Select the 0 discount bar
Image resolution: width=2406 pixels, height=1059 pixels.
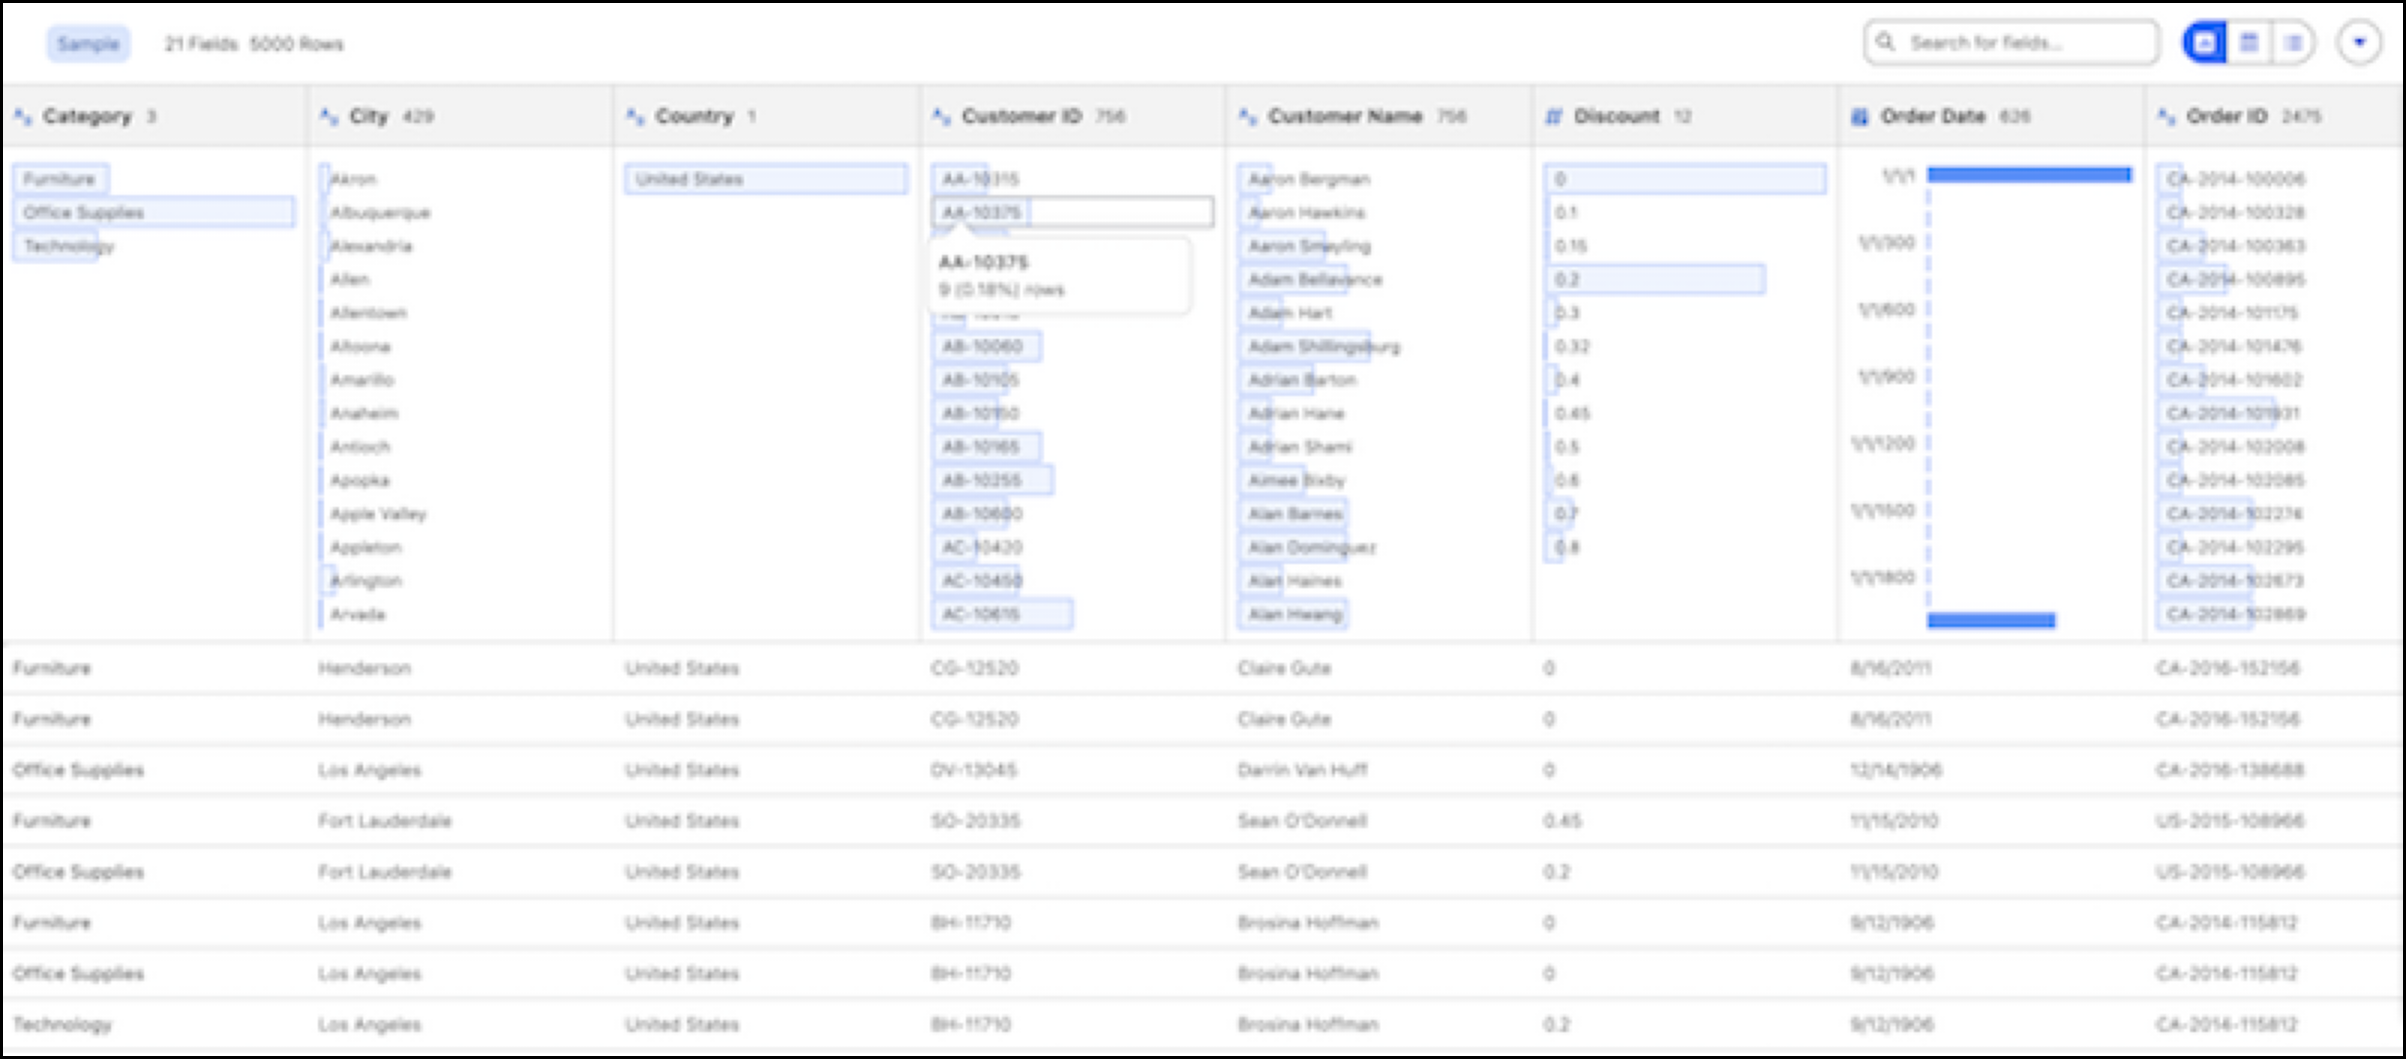pos(1685,179)
